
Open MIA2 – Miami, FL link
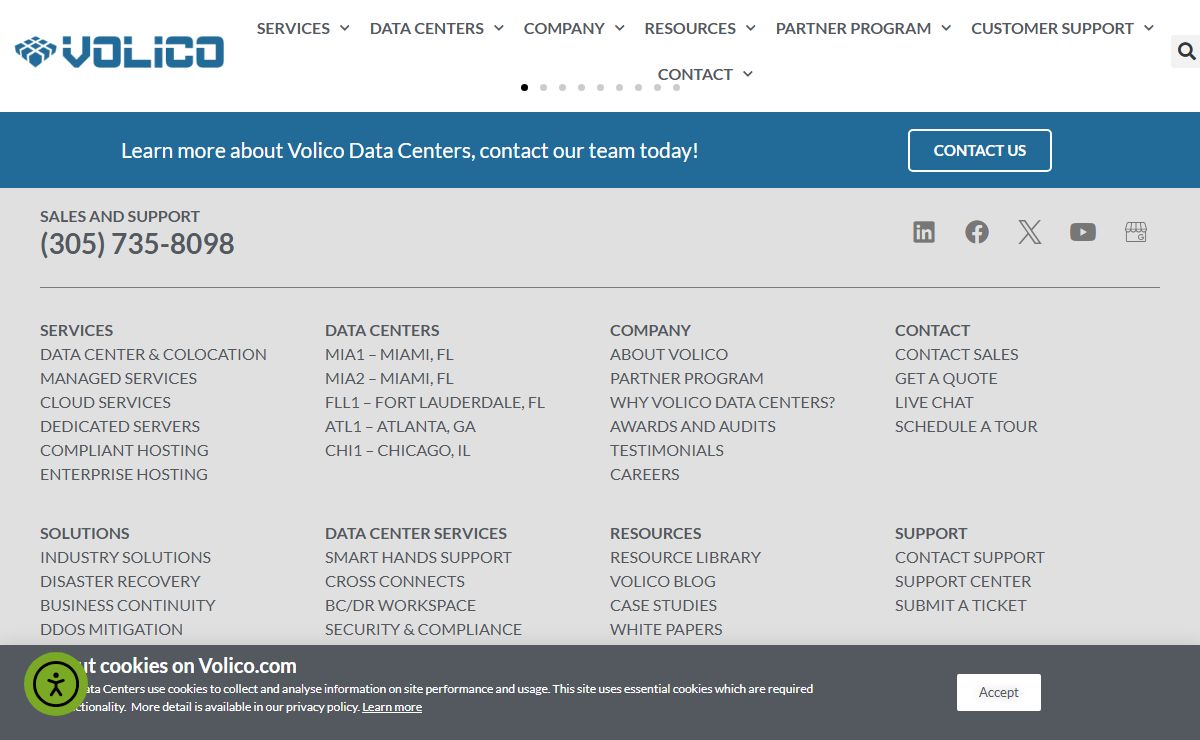[389, 378]
